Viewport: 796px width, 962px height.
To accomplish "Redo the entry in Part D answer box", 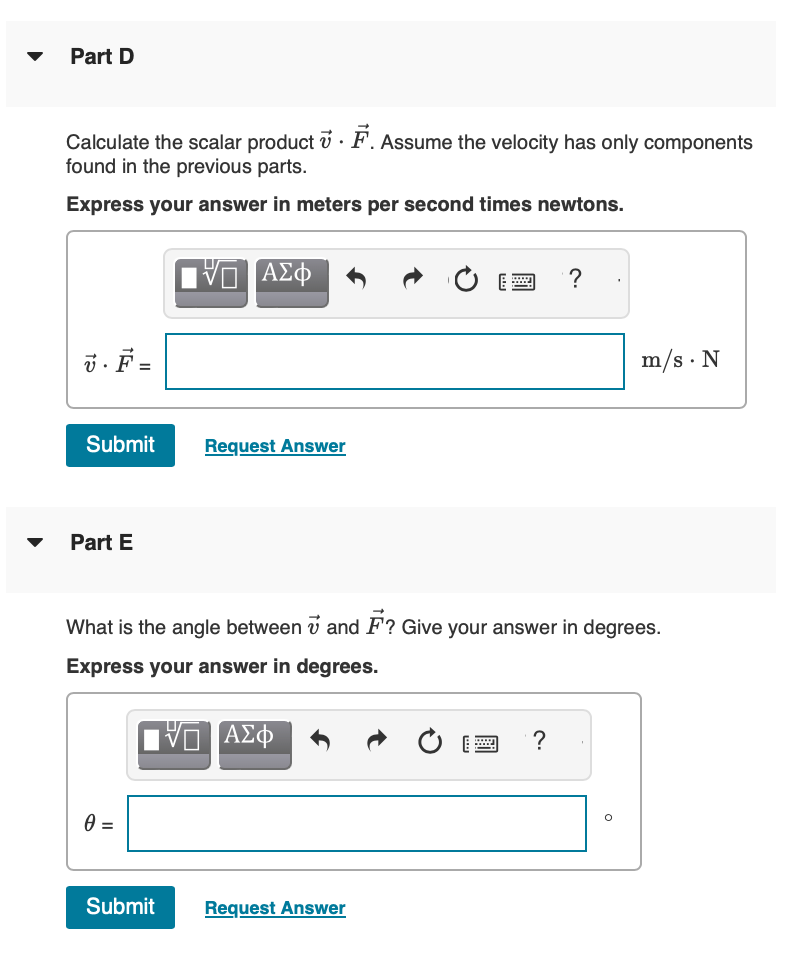I will (x=412, y=280).
